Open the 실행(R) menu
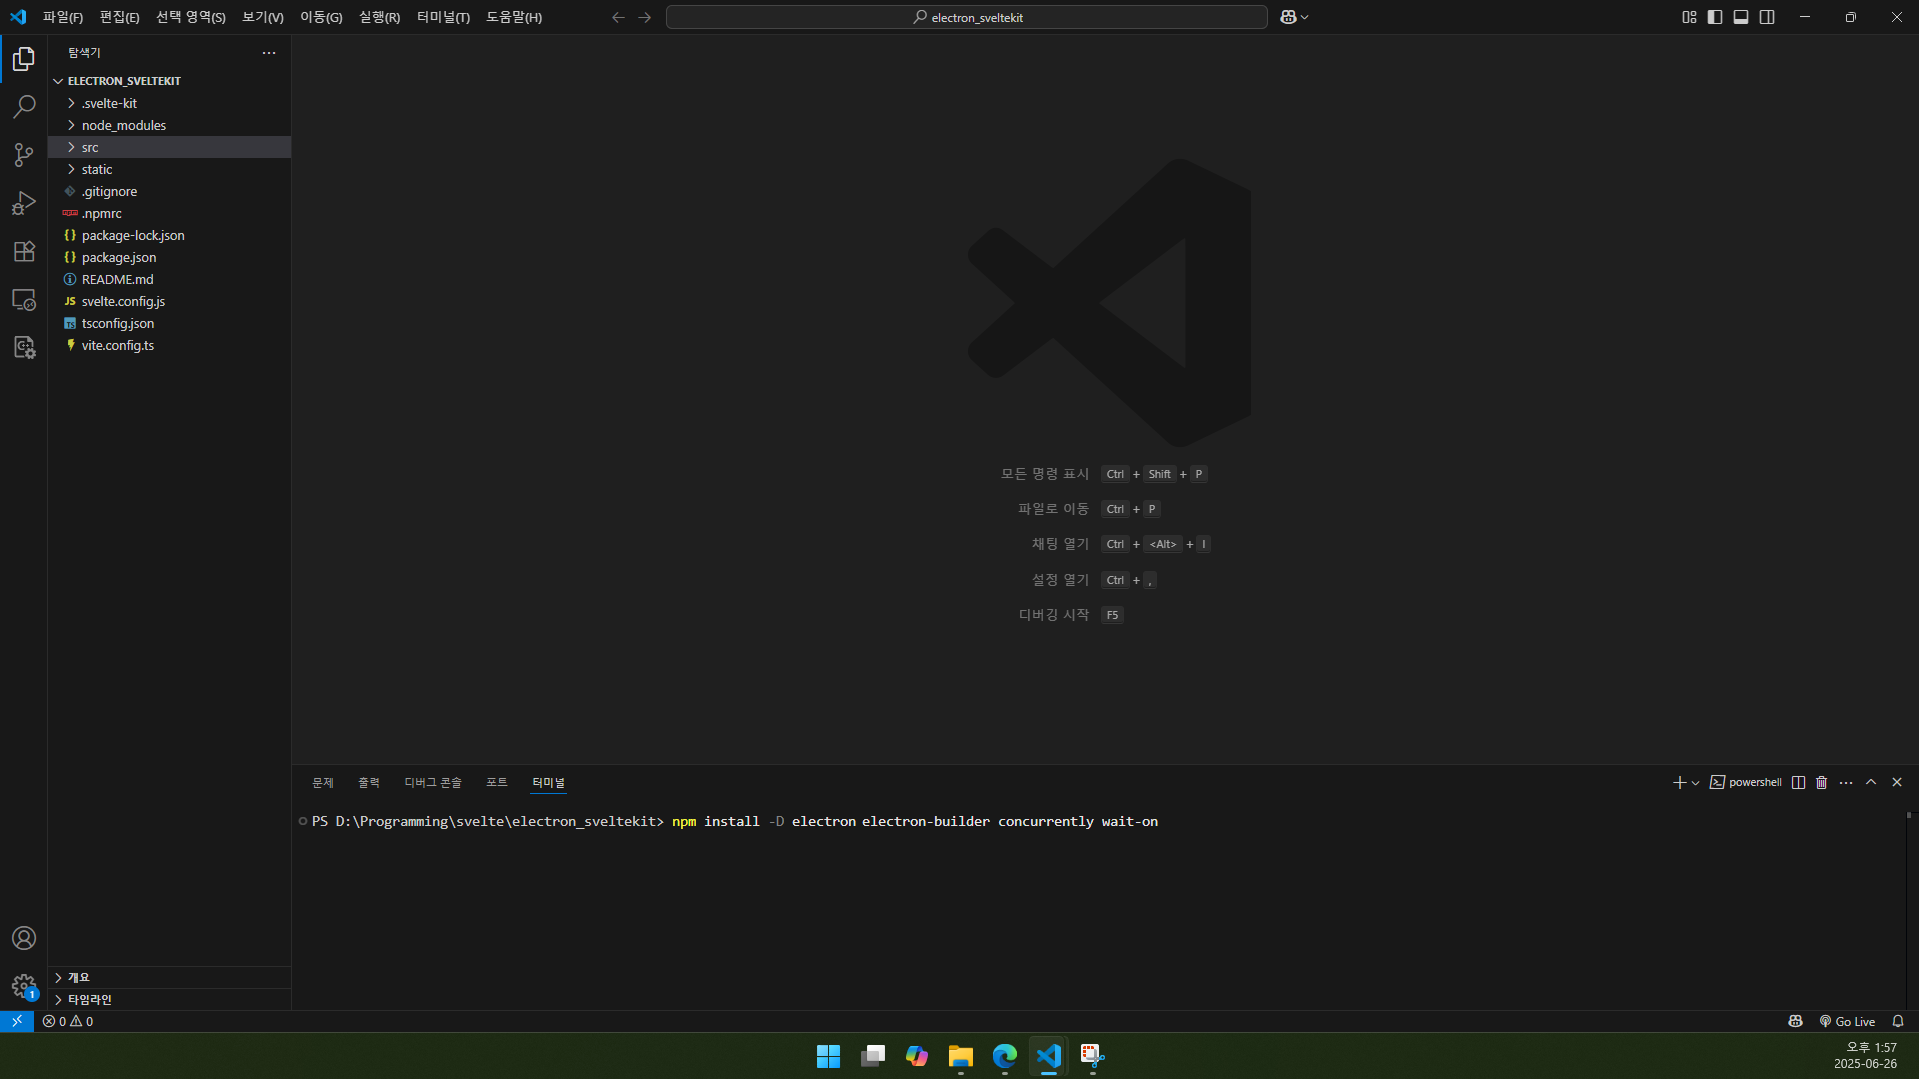Viewport: 1919px width, 1079px height. [x=379, y=17]
